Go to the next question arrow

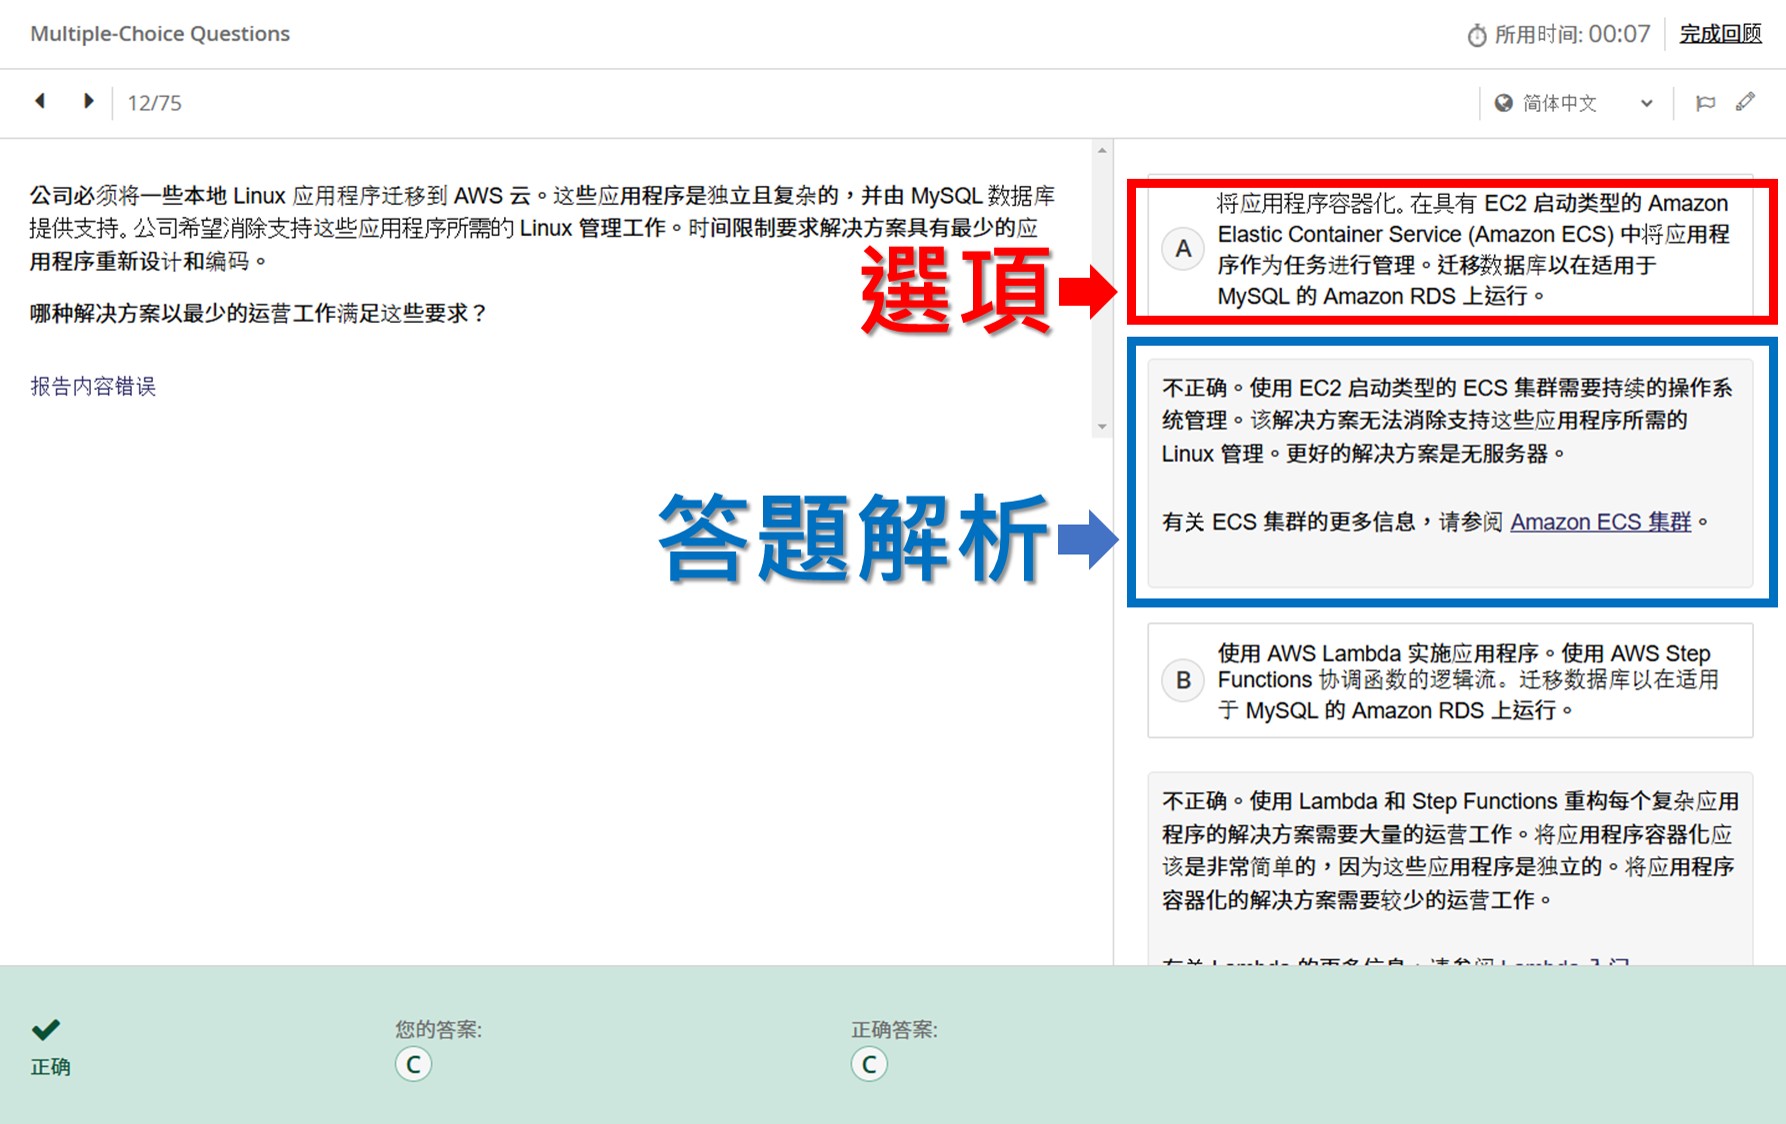pos(88,101)
